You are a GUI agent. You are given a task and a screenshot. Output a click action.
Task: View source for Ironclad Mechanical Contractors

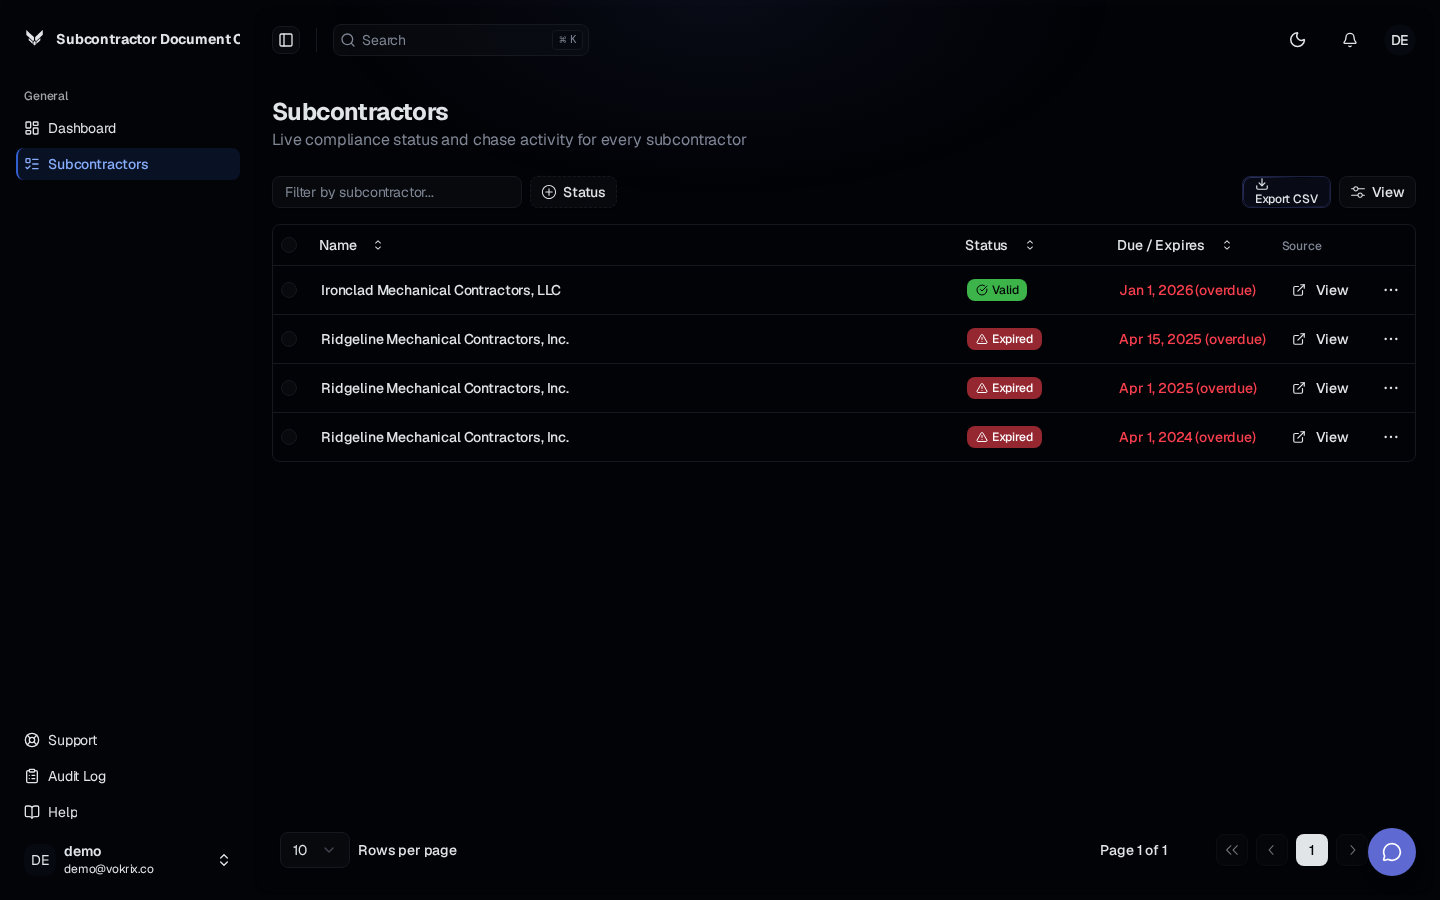coord(1320,290)
